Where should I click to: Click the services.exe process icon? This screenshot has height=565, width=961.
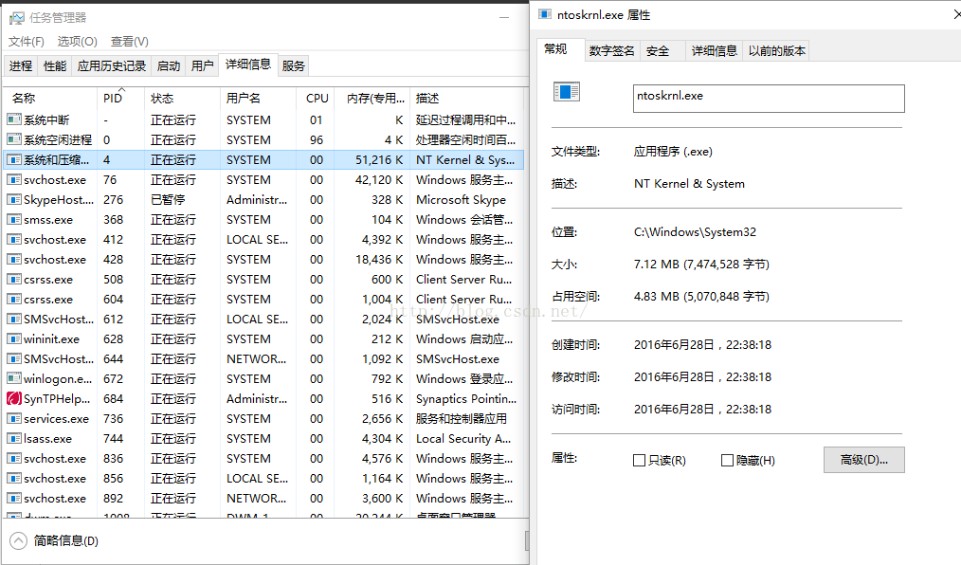point(14,419)
